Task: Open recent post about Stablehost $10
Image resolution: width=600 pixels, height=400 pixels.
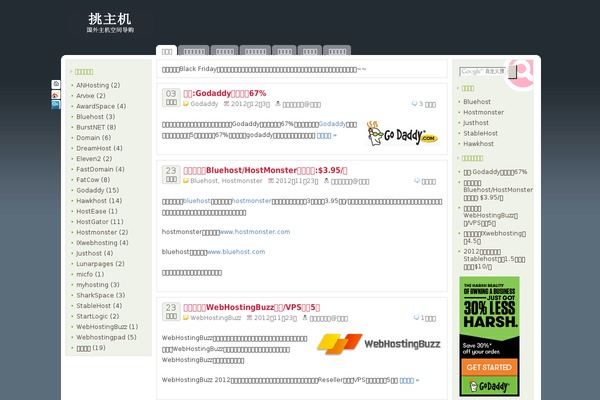Action: point(494,259)
